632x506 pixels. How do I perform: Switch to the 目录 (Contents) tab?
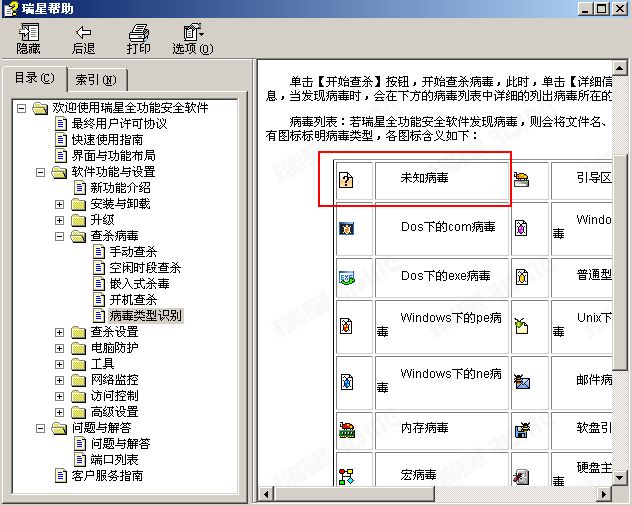[x=34, y=78]
